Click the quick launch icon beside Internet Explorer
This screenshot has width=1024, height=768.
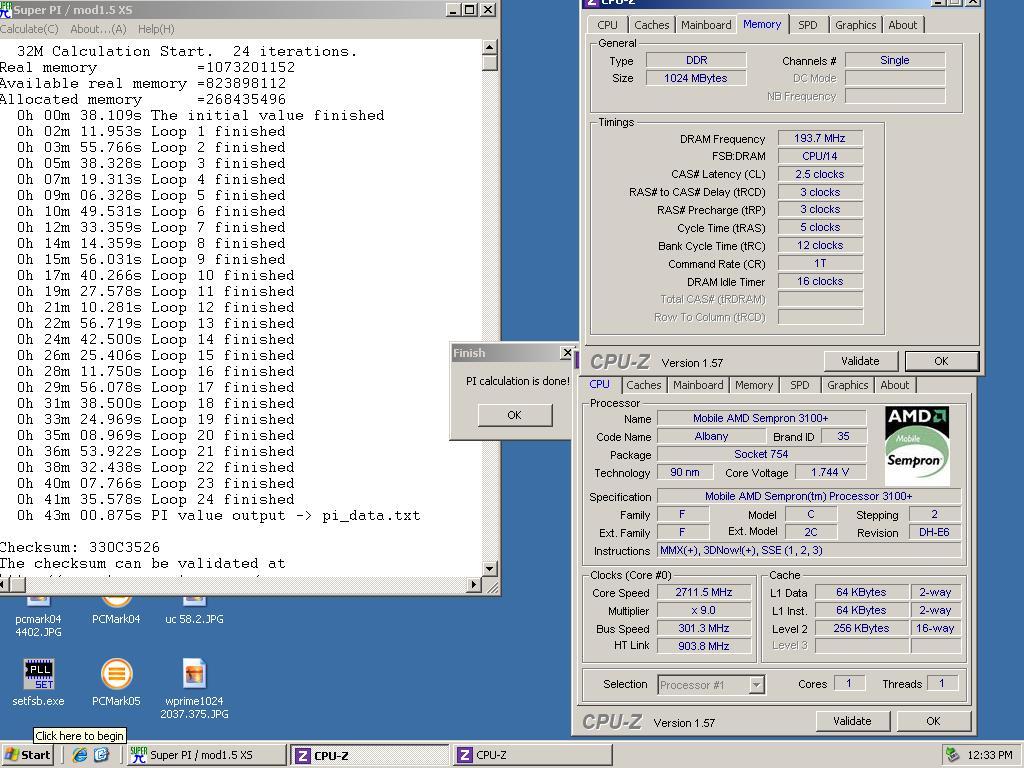pos(101,754)
